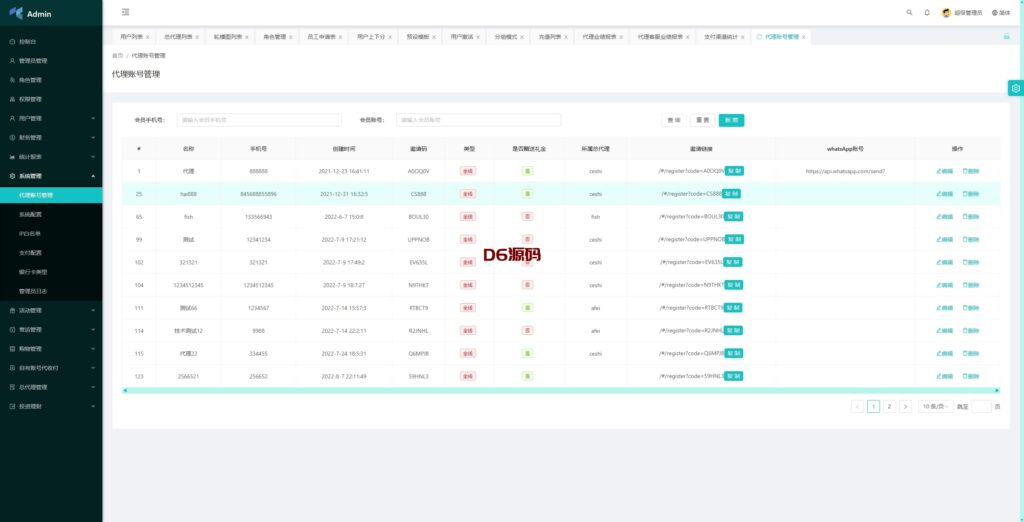
Task: Click the next page arrow
Action: (905, 406)
